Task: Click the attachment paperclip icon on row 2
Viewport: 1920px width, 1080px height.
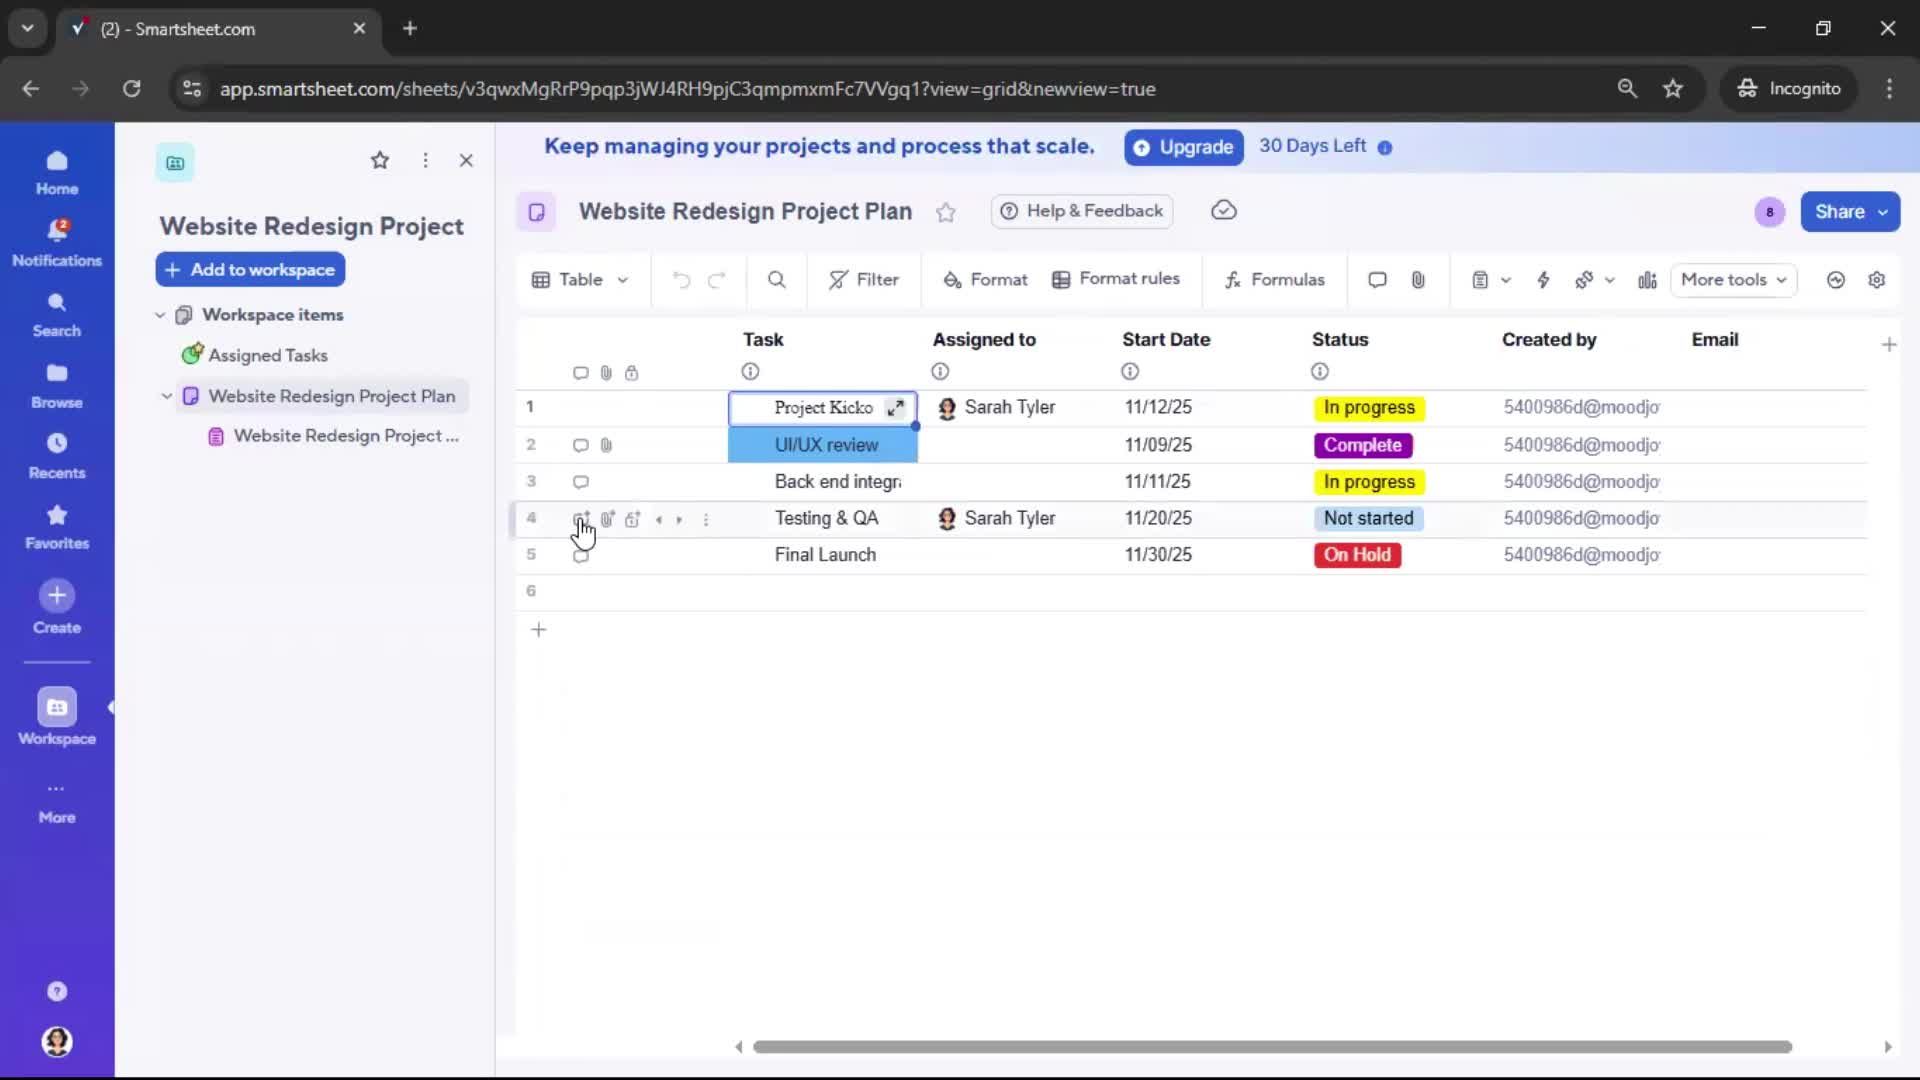Action: point(607,445)
